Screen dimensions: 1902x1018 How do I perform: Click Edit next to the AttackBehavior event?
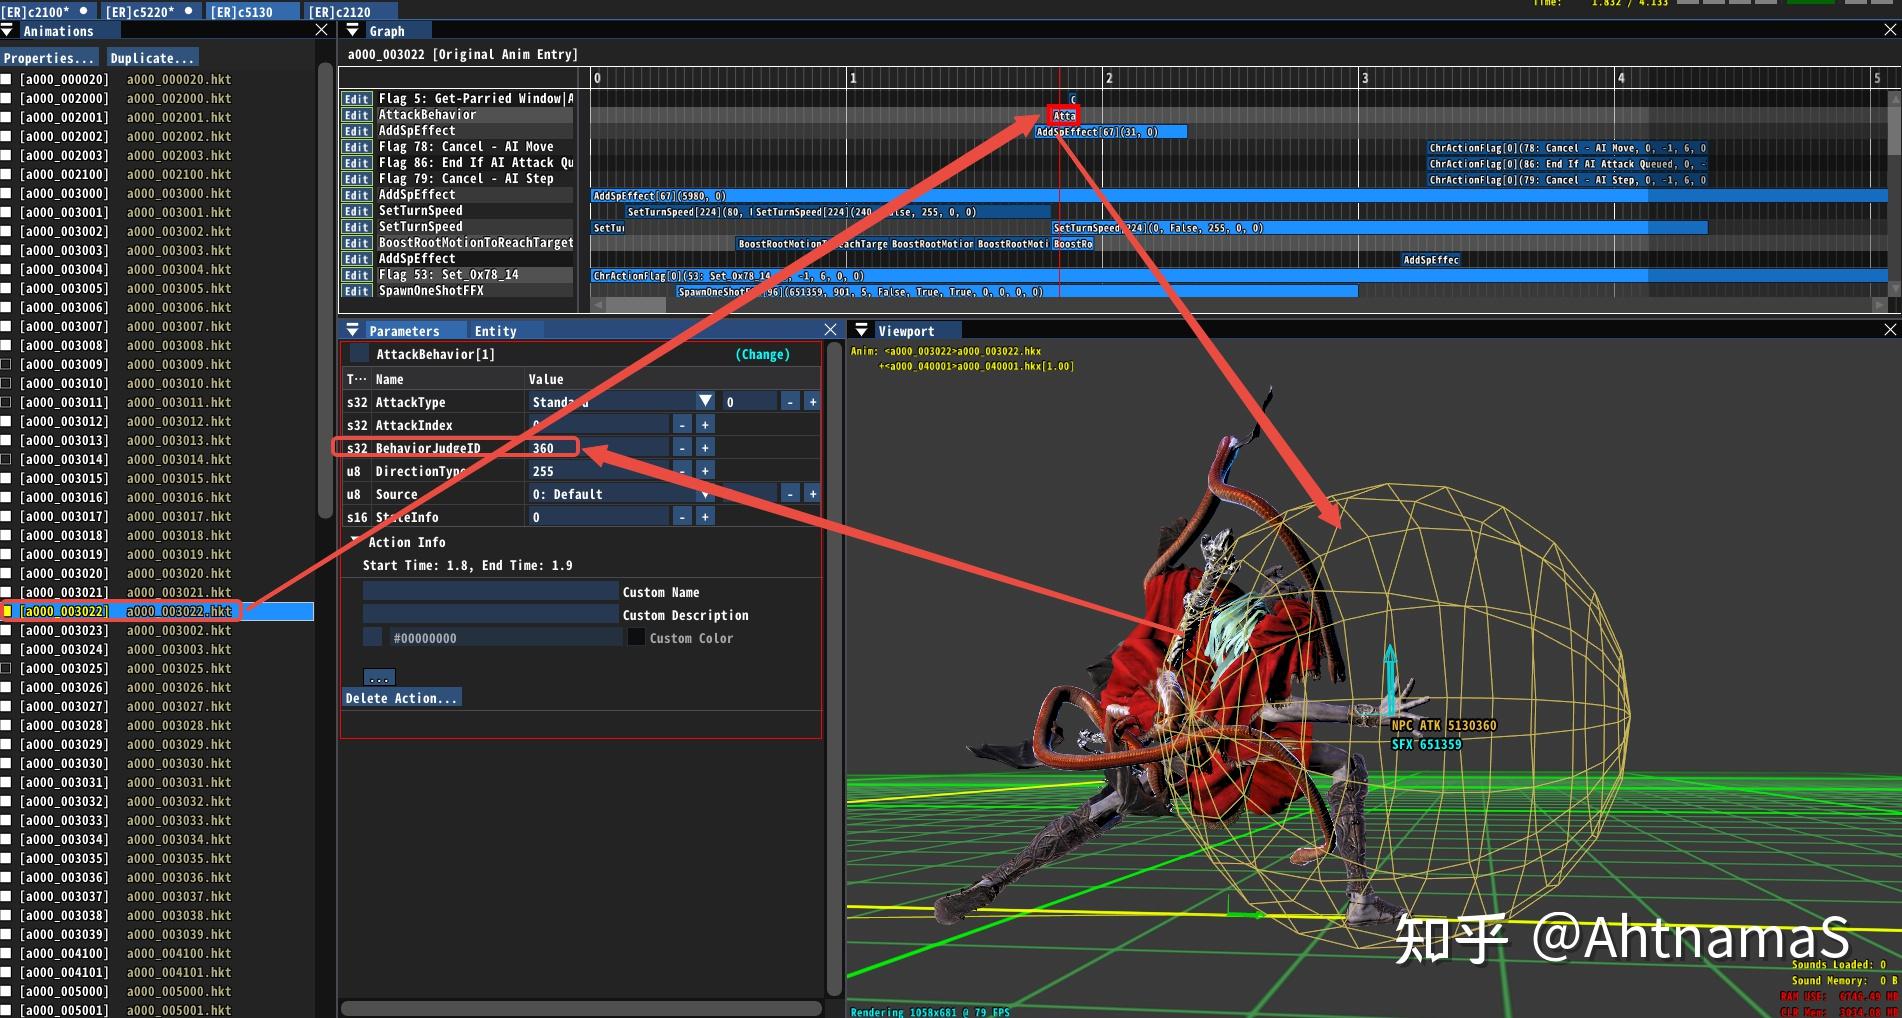click(356, 115)
